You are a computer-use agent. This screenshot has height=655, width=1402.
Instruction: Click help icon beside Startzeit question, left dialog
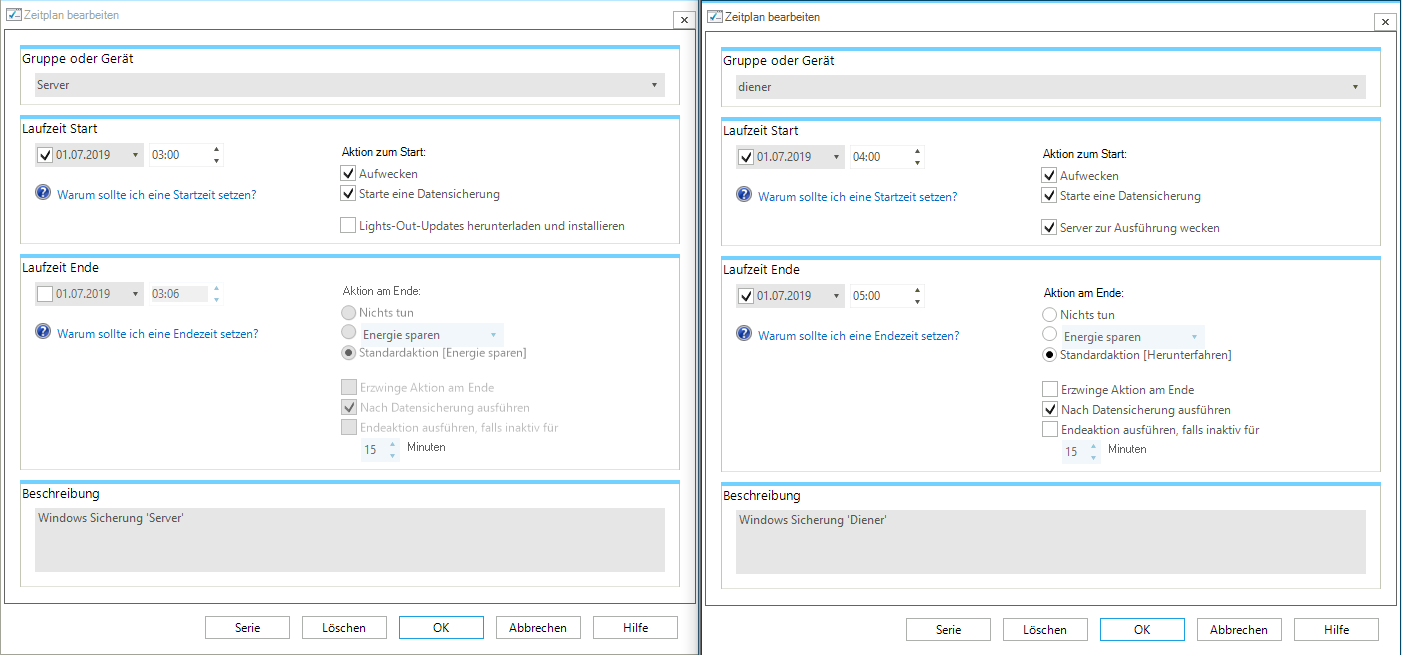(x=43, y=194)
